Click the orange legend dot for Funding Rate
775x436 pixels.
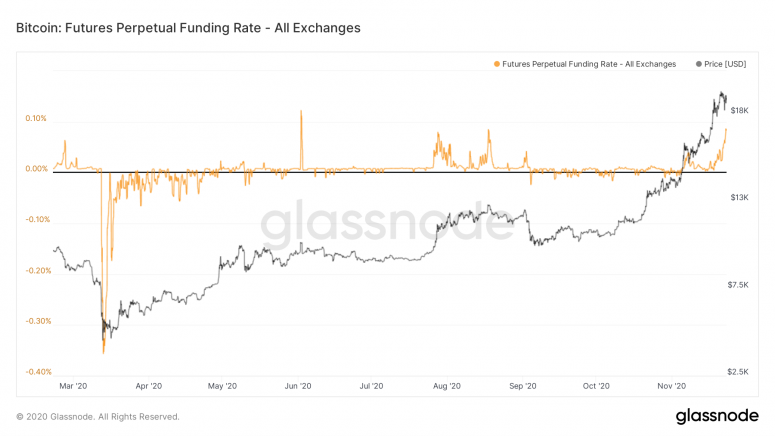[x=497, y=64]
